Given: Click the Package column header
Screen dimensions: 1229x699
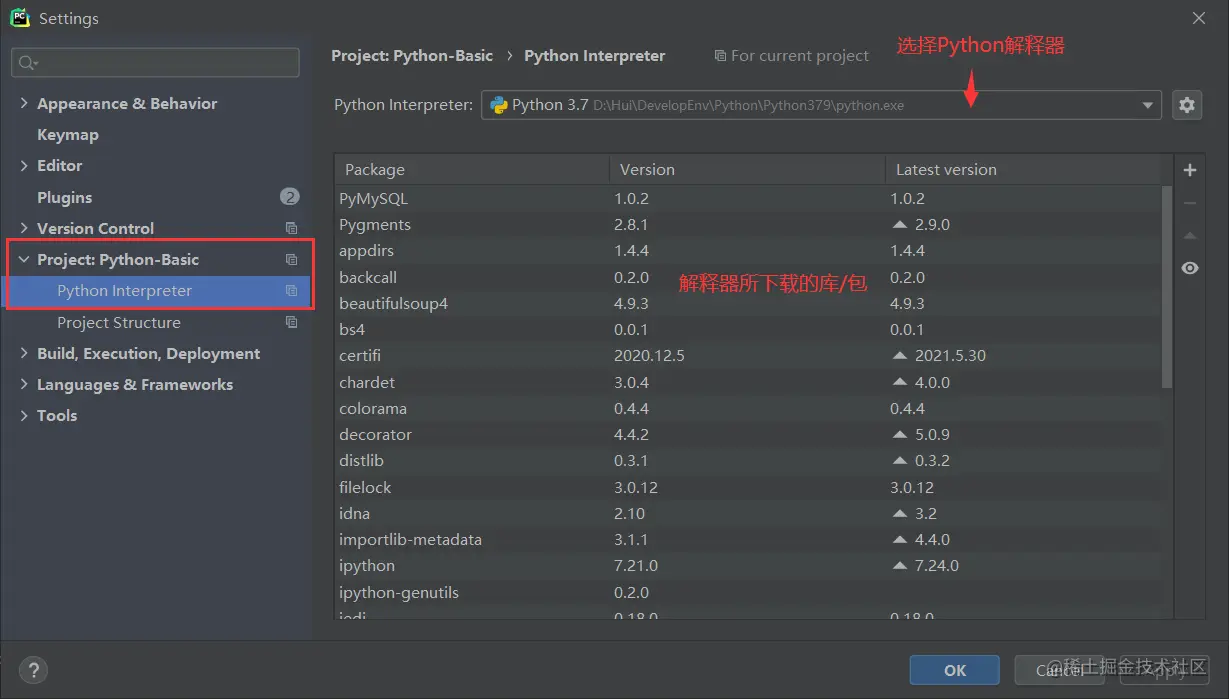Looking at the screenshot, I should click(x=472, y=169).
